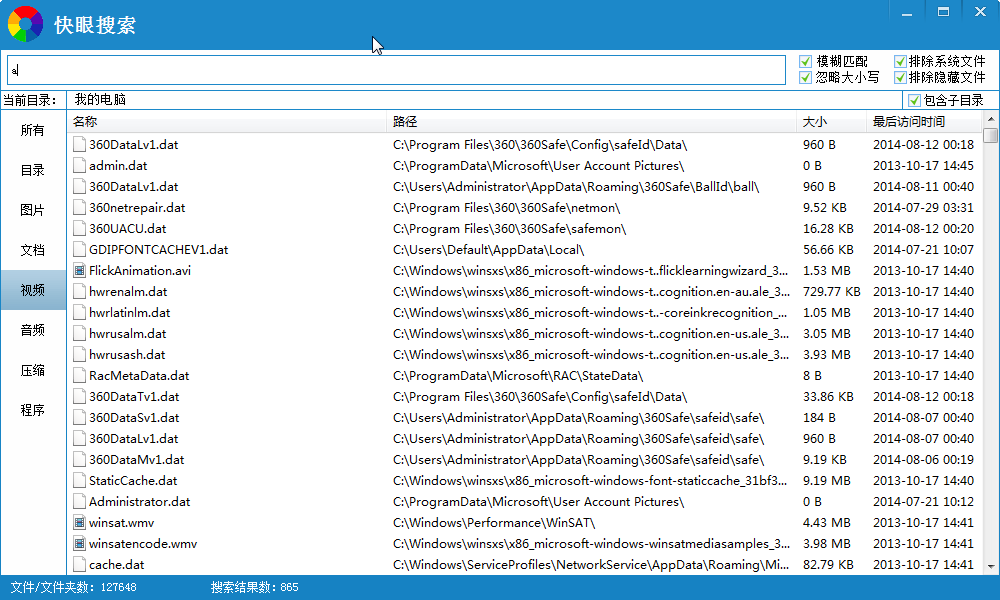The width and height of the screenshot is (1000, 600).
Task: Switch to the 图片 category tab
Action: (x=33, y=210)
